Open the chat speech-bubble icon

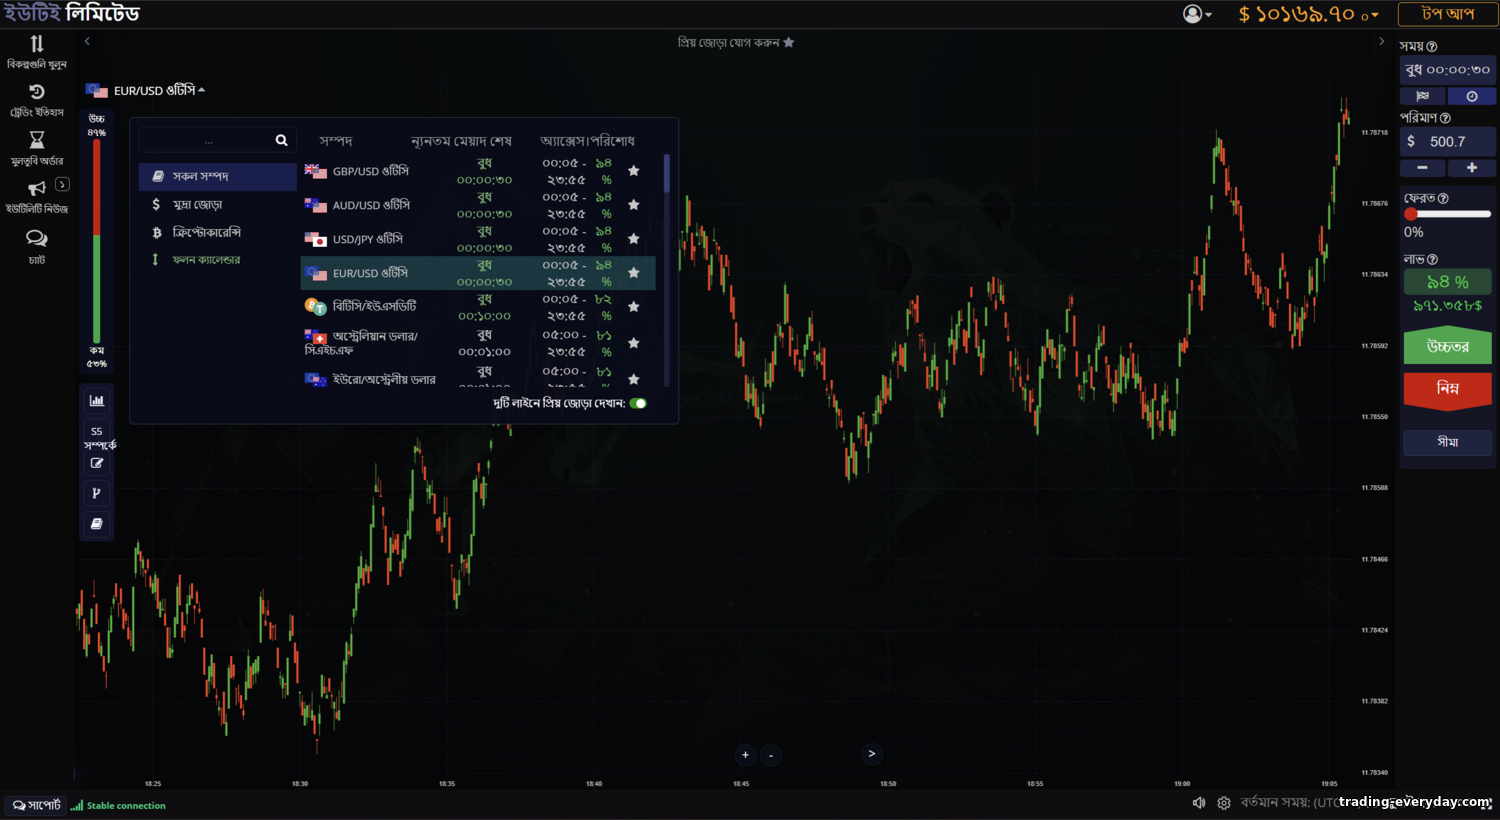click(x=37, y=238)
